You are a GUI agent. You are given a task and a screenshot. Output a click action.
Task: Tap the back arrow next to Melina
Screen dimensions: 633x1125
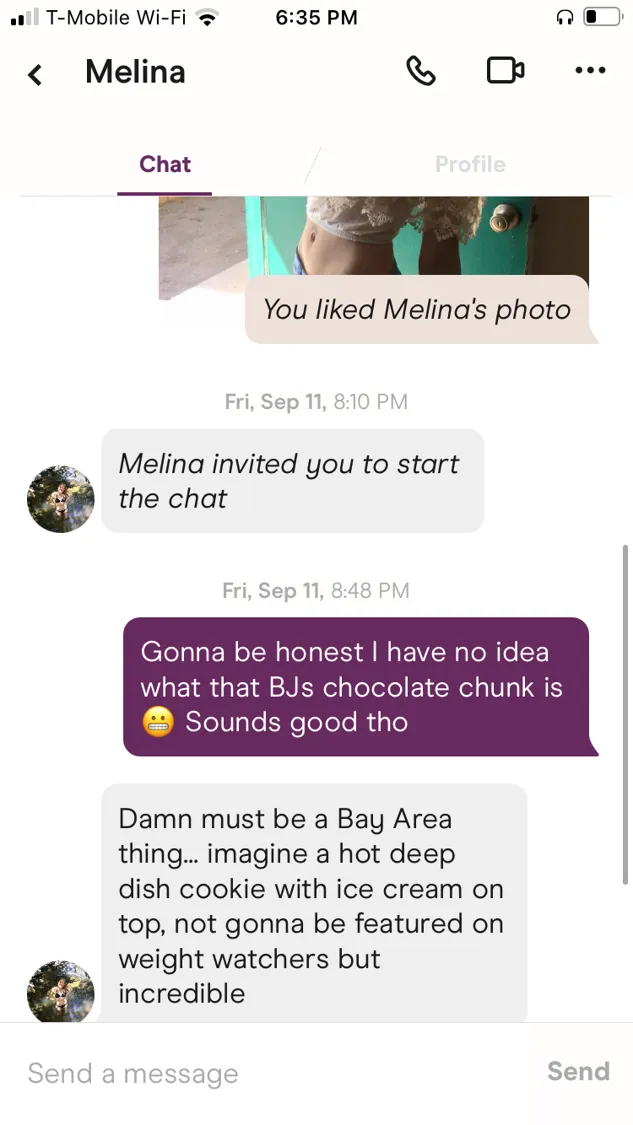tap(34, 73)
